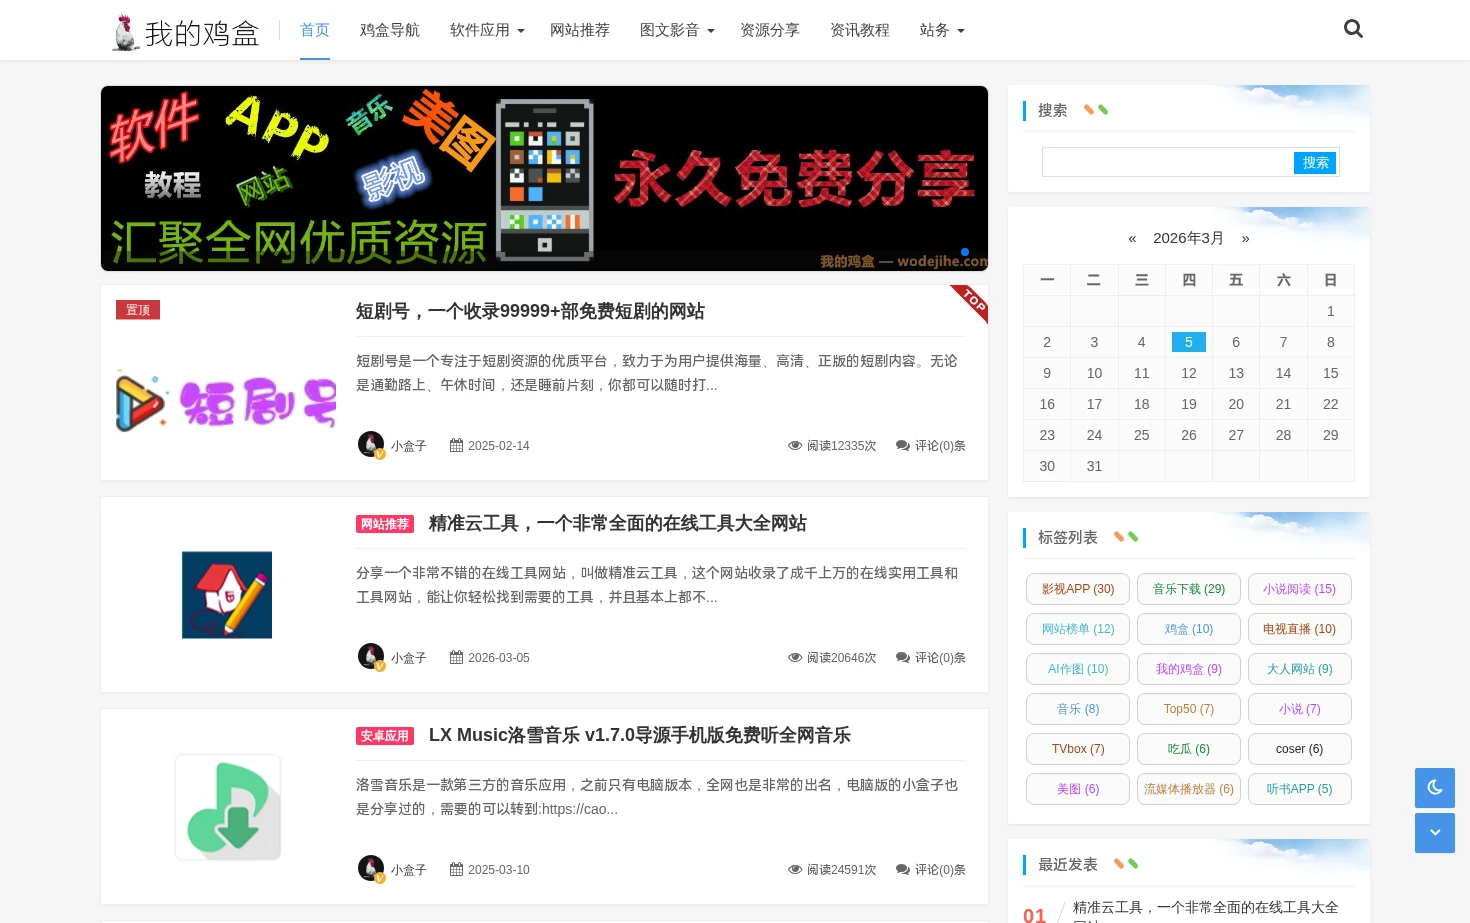Open article 精准云工具 title link
The image size is (1470, 923).
(x=618, y=523)
